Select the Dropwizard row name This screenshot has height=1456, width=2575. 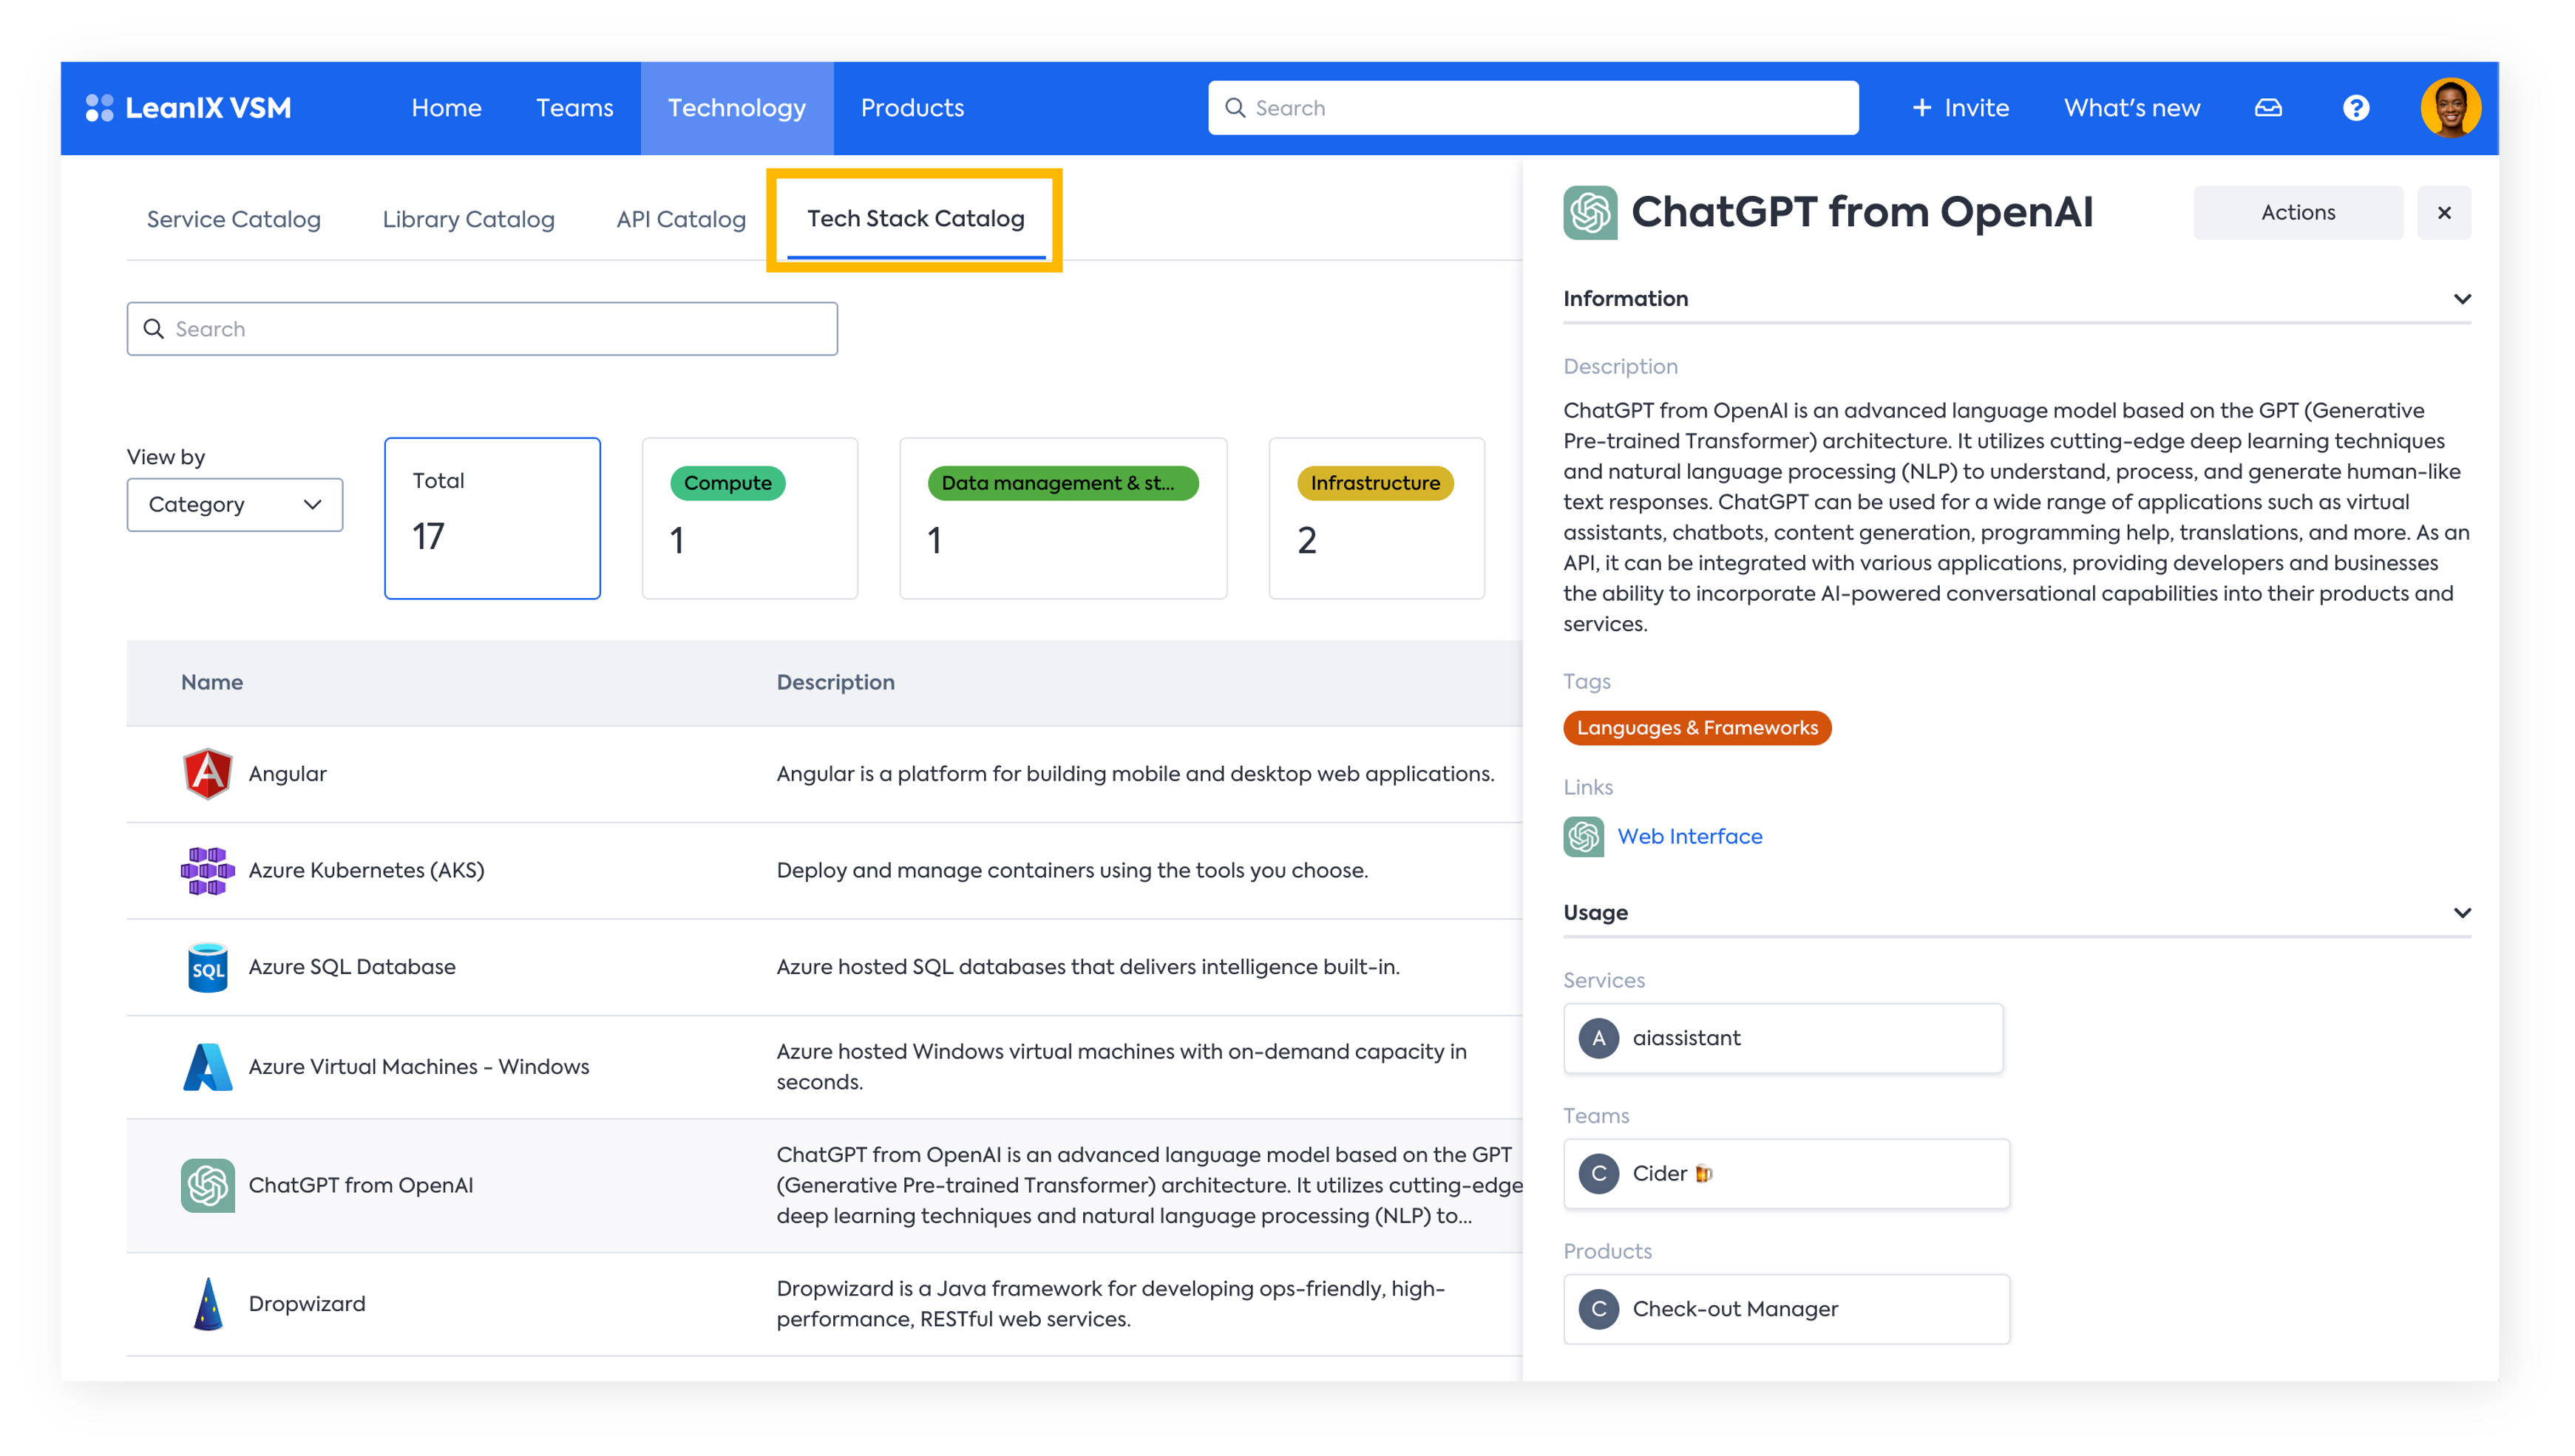coord(306,1304)
